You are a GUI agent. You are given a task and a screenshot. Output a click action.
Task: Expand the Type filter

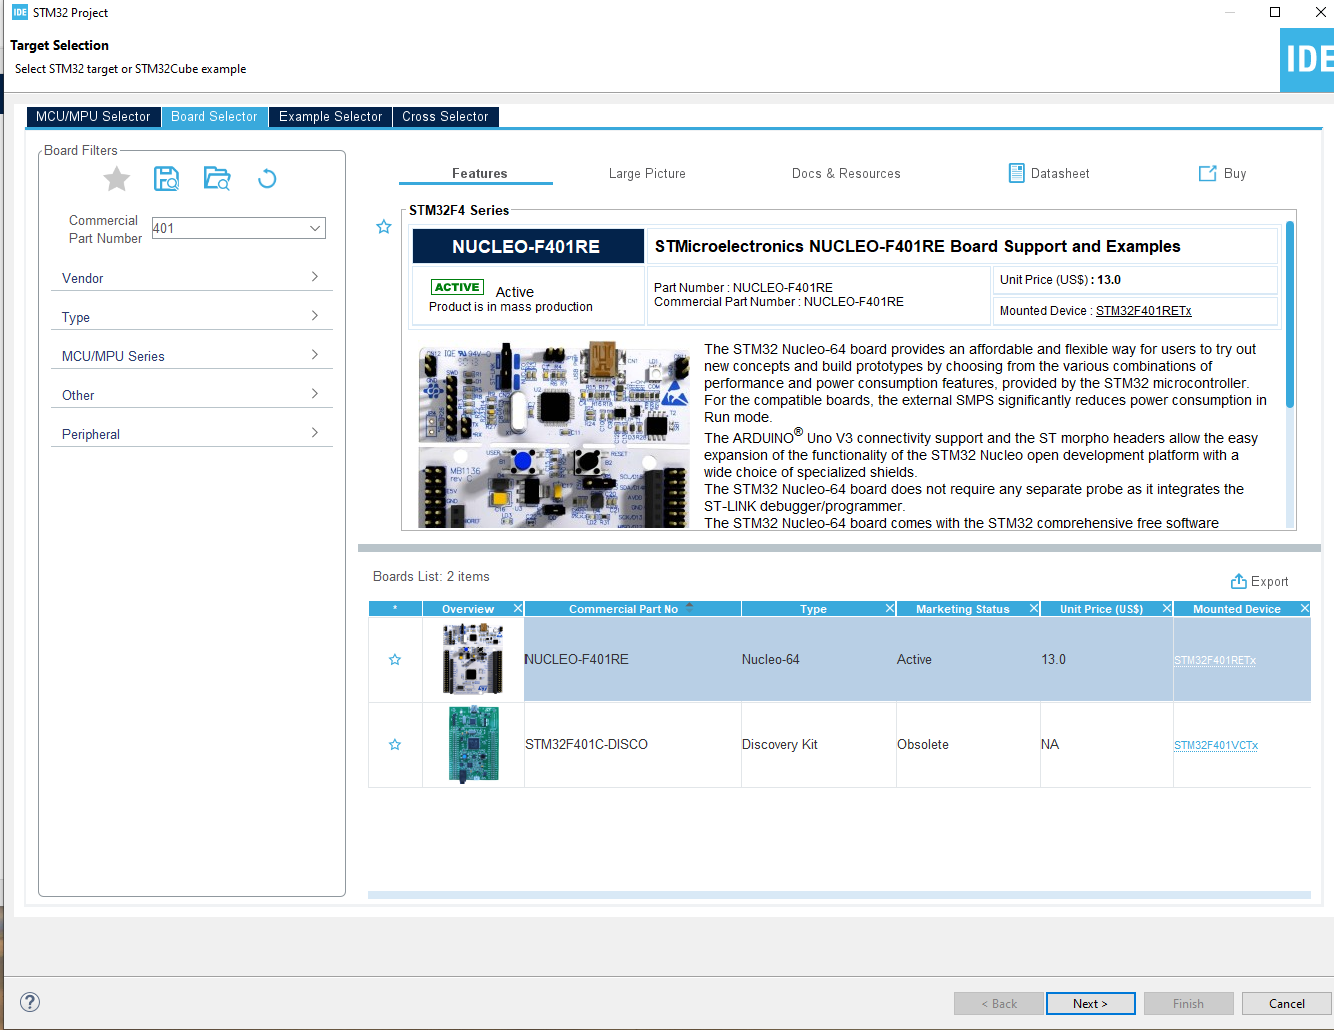191,316
